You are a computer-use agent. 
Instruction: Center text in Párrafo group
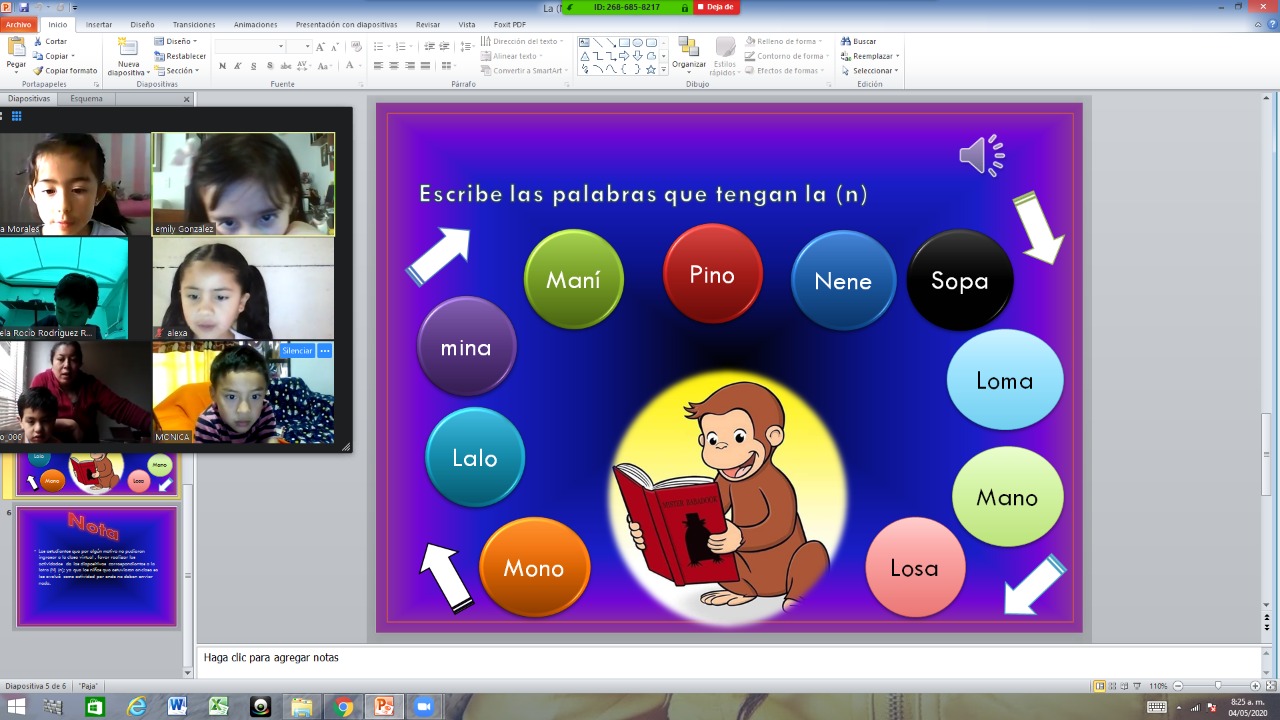tap(394, 66)
